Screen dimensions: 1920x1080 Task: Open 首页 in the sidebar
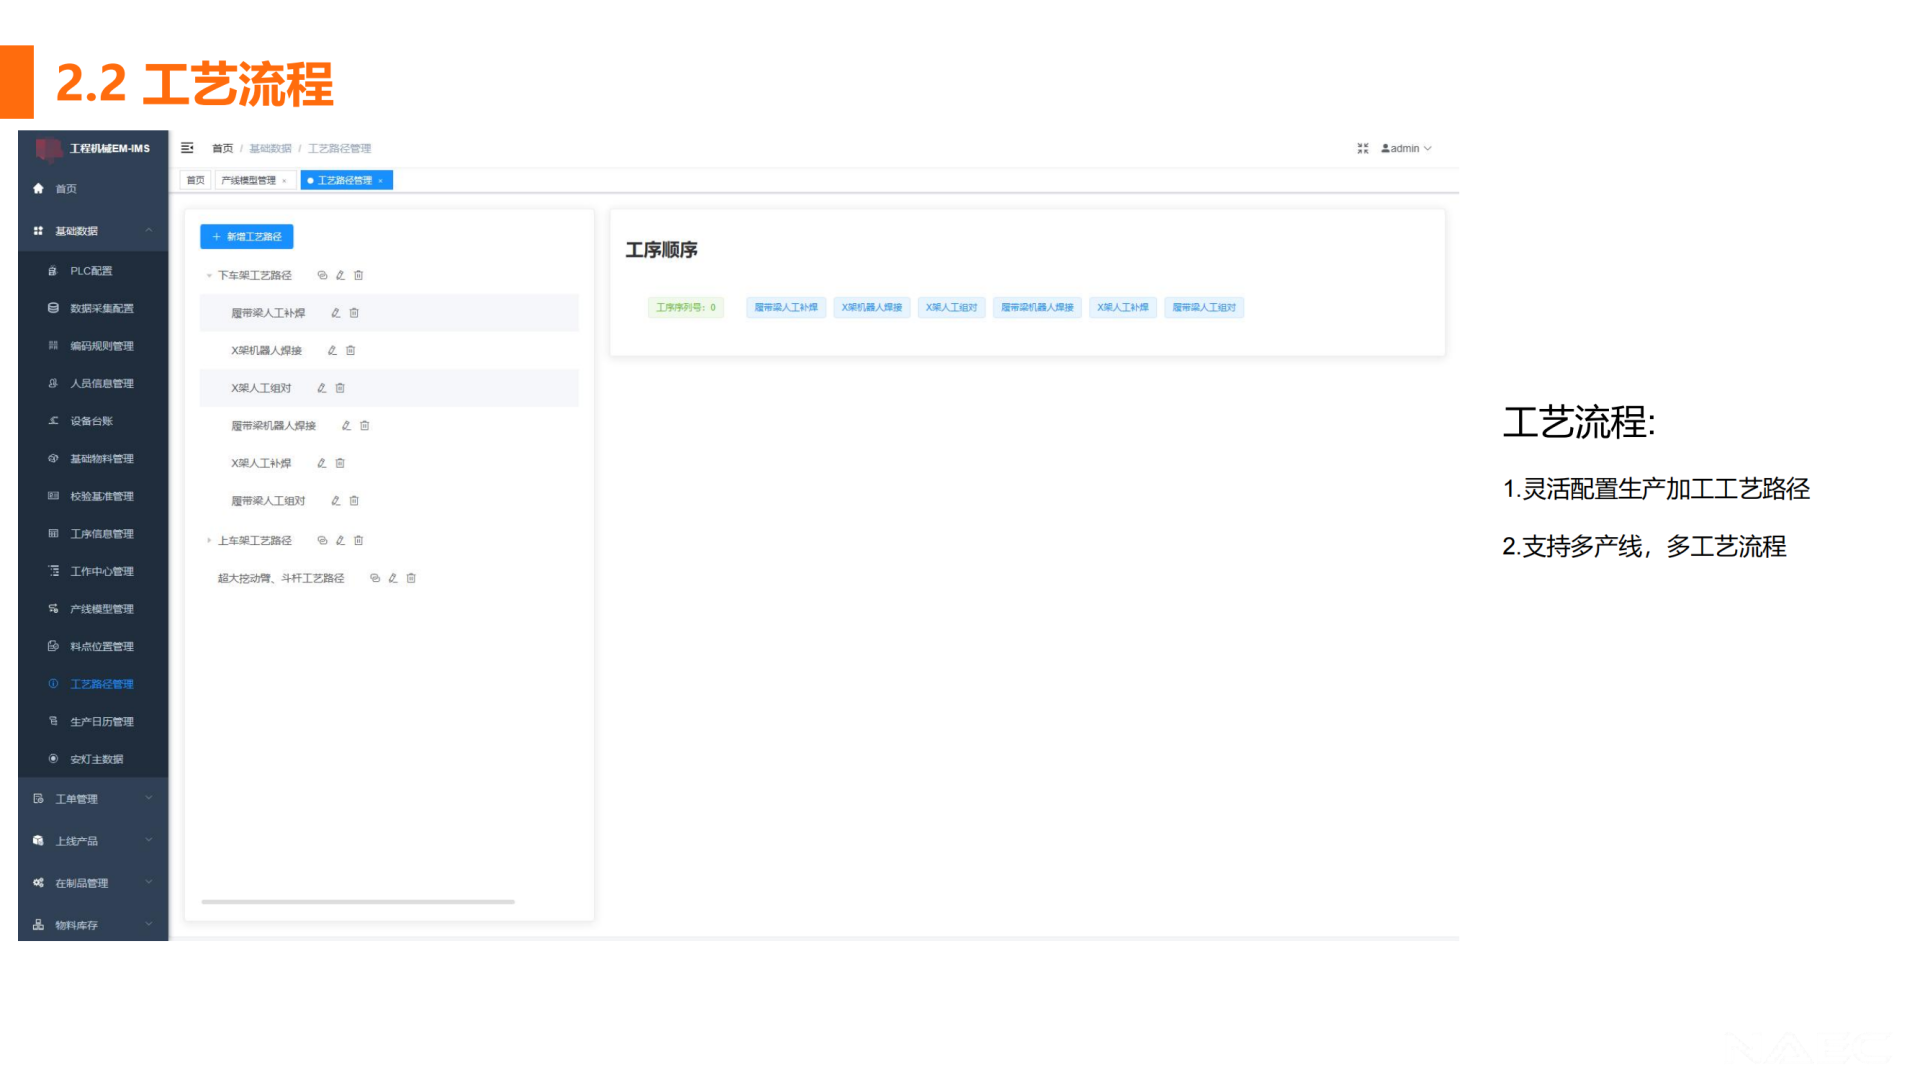click(93, 188)
